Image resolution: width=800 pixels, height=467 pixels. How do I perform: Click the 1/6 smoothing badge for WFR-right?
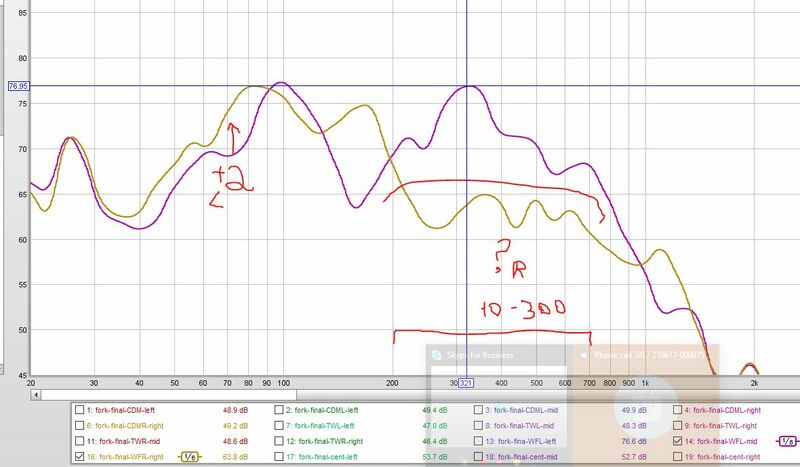pos(189,457)
